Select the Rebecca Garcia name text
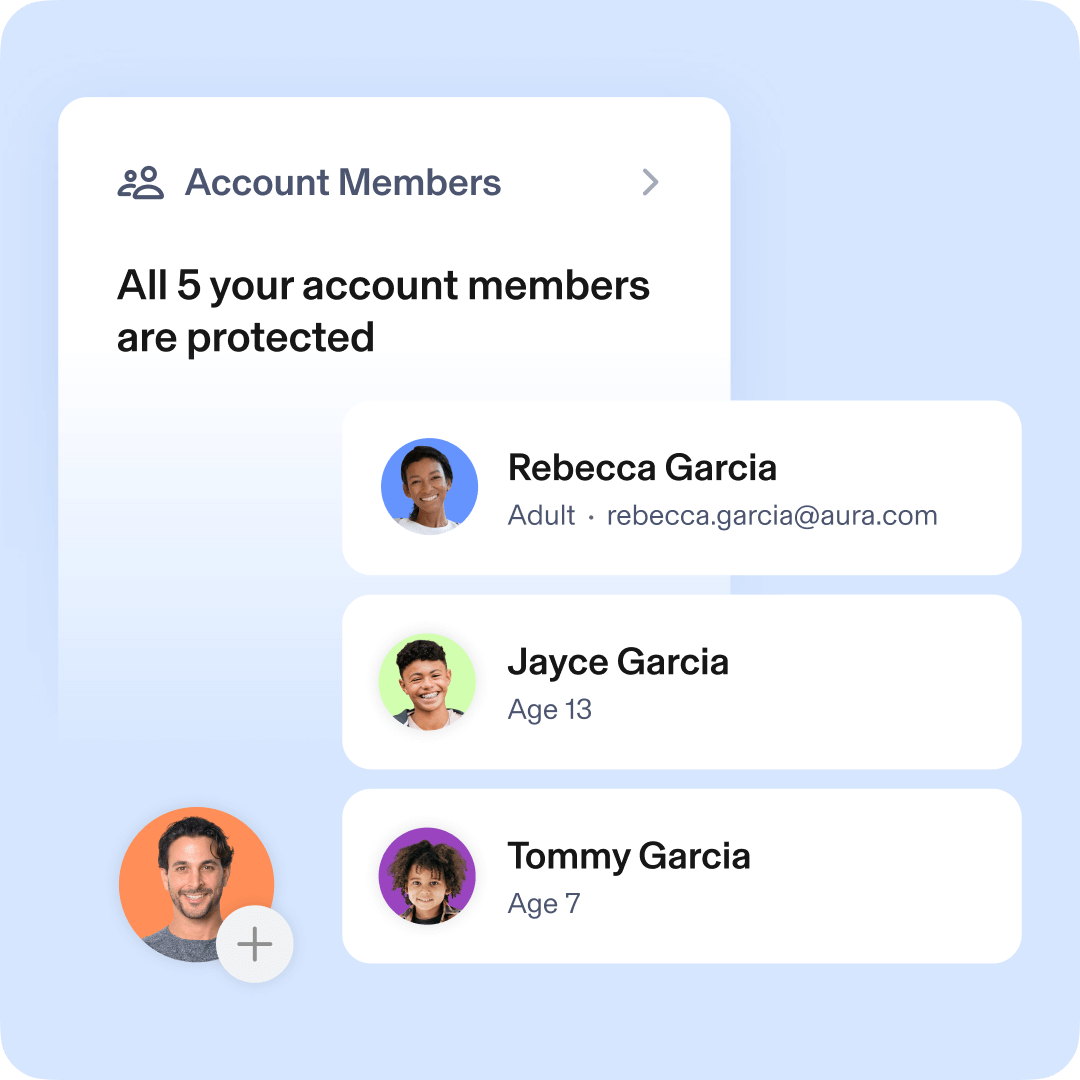The image size is (1080, 1080). click(x=642, y=468)
